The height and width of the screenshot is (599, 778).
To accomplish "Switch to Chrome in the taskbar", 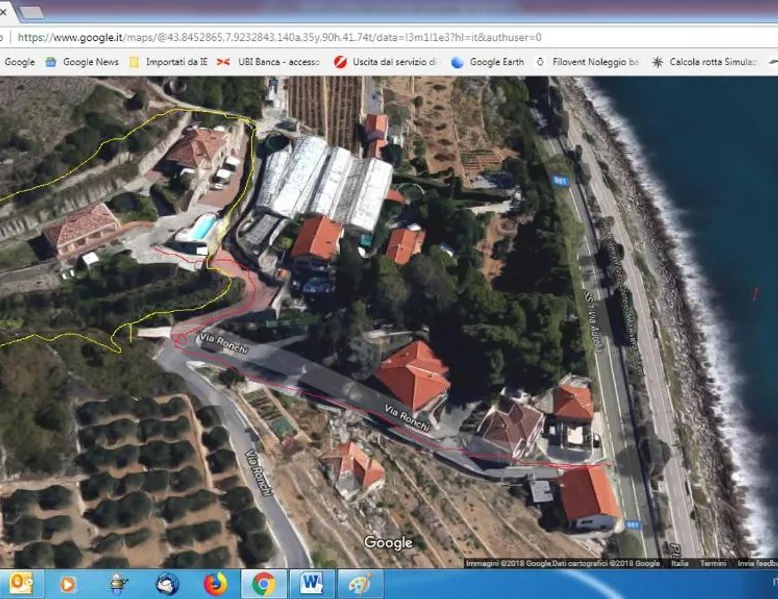I will 263,583.
